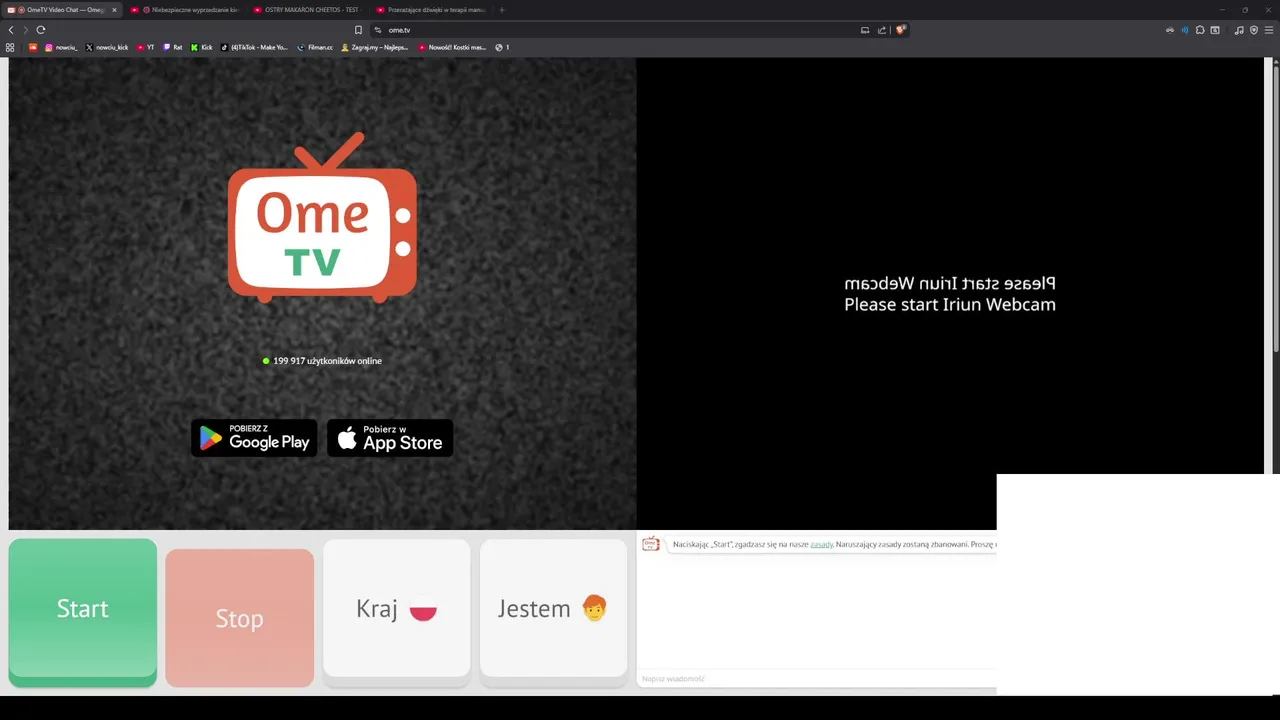1280x720 pixels.
Task: Open the TikTok Make Your Day bookmark
Action: point(254,47)
